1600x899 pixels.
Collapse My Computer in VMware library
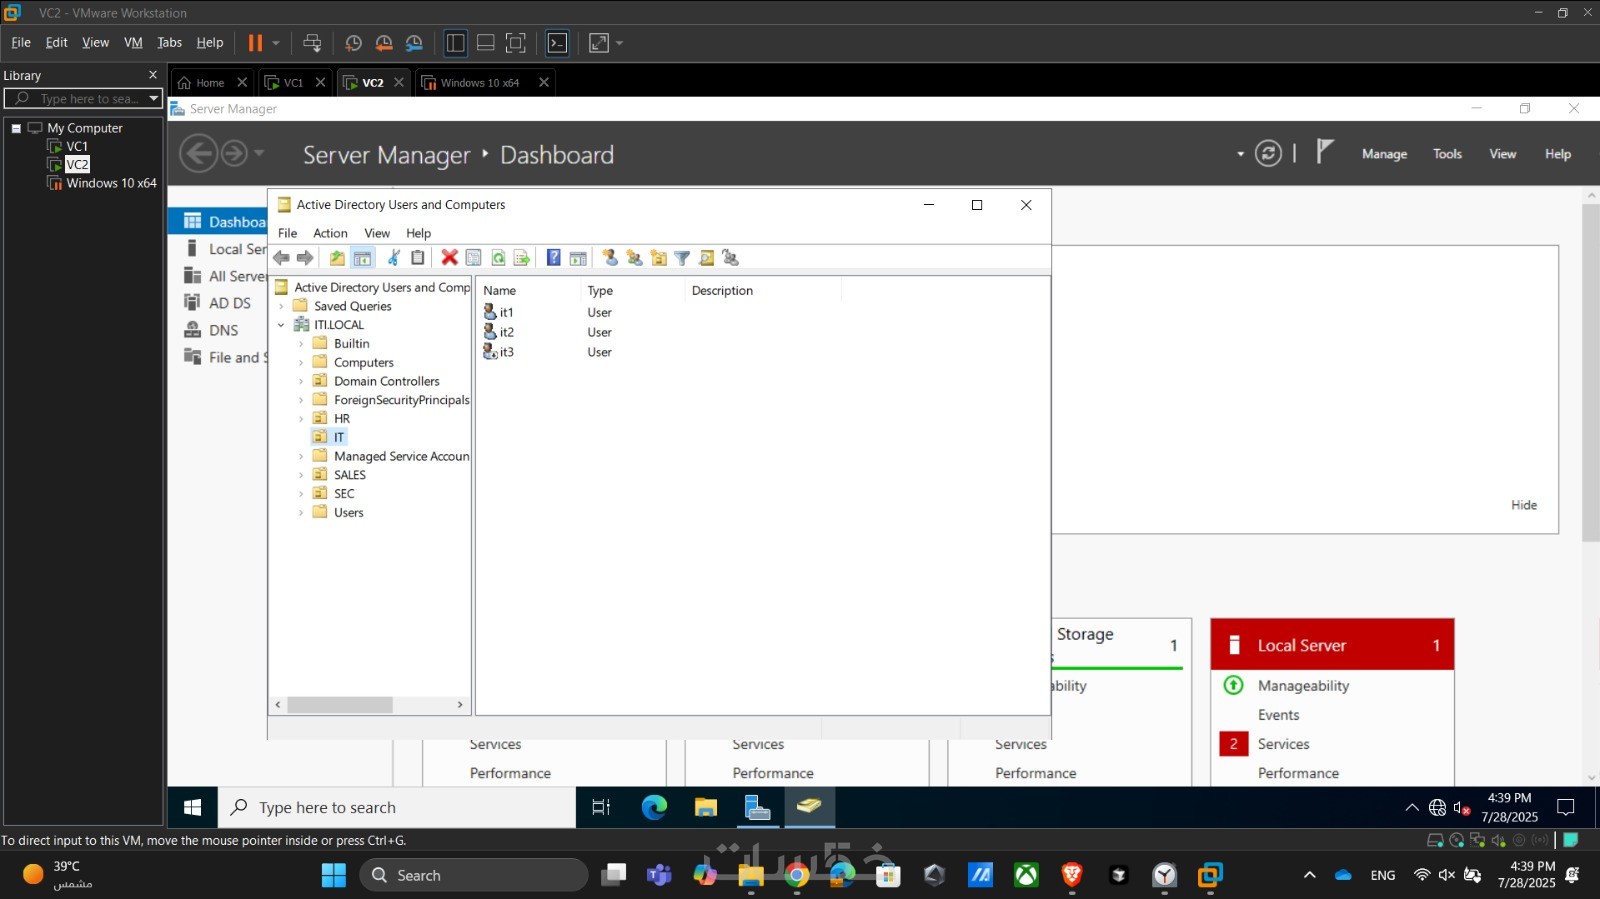tap(16, 128)
